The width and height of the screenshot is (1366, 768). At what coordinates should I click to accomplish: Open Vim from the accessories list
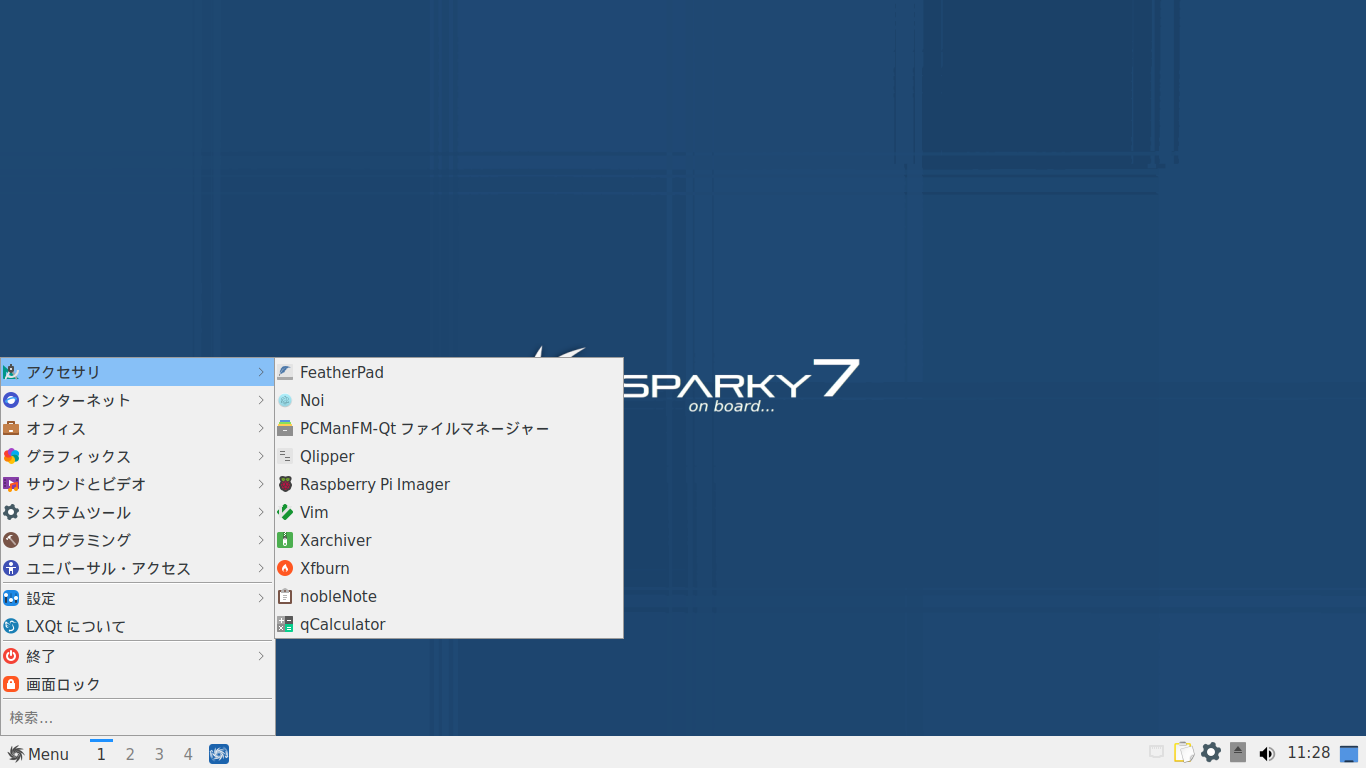(449, 512)
